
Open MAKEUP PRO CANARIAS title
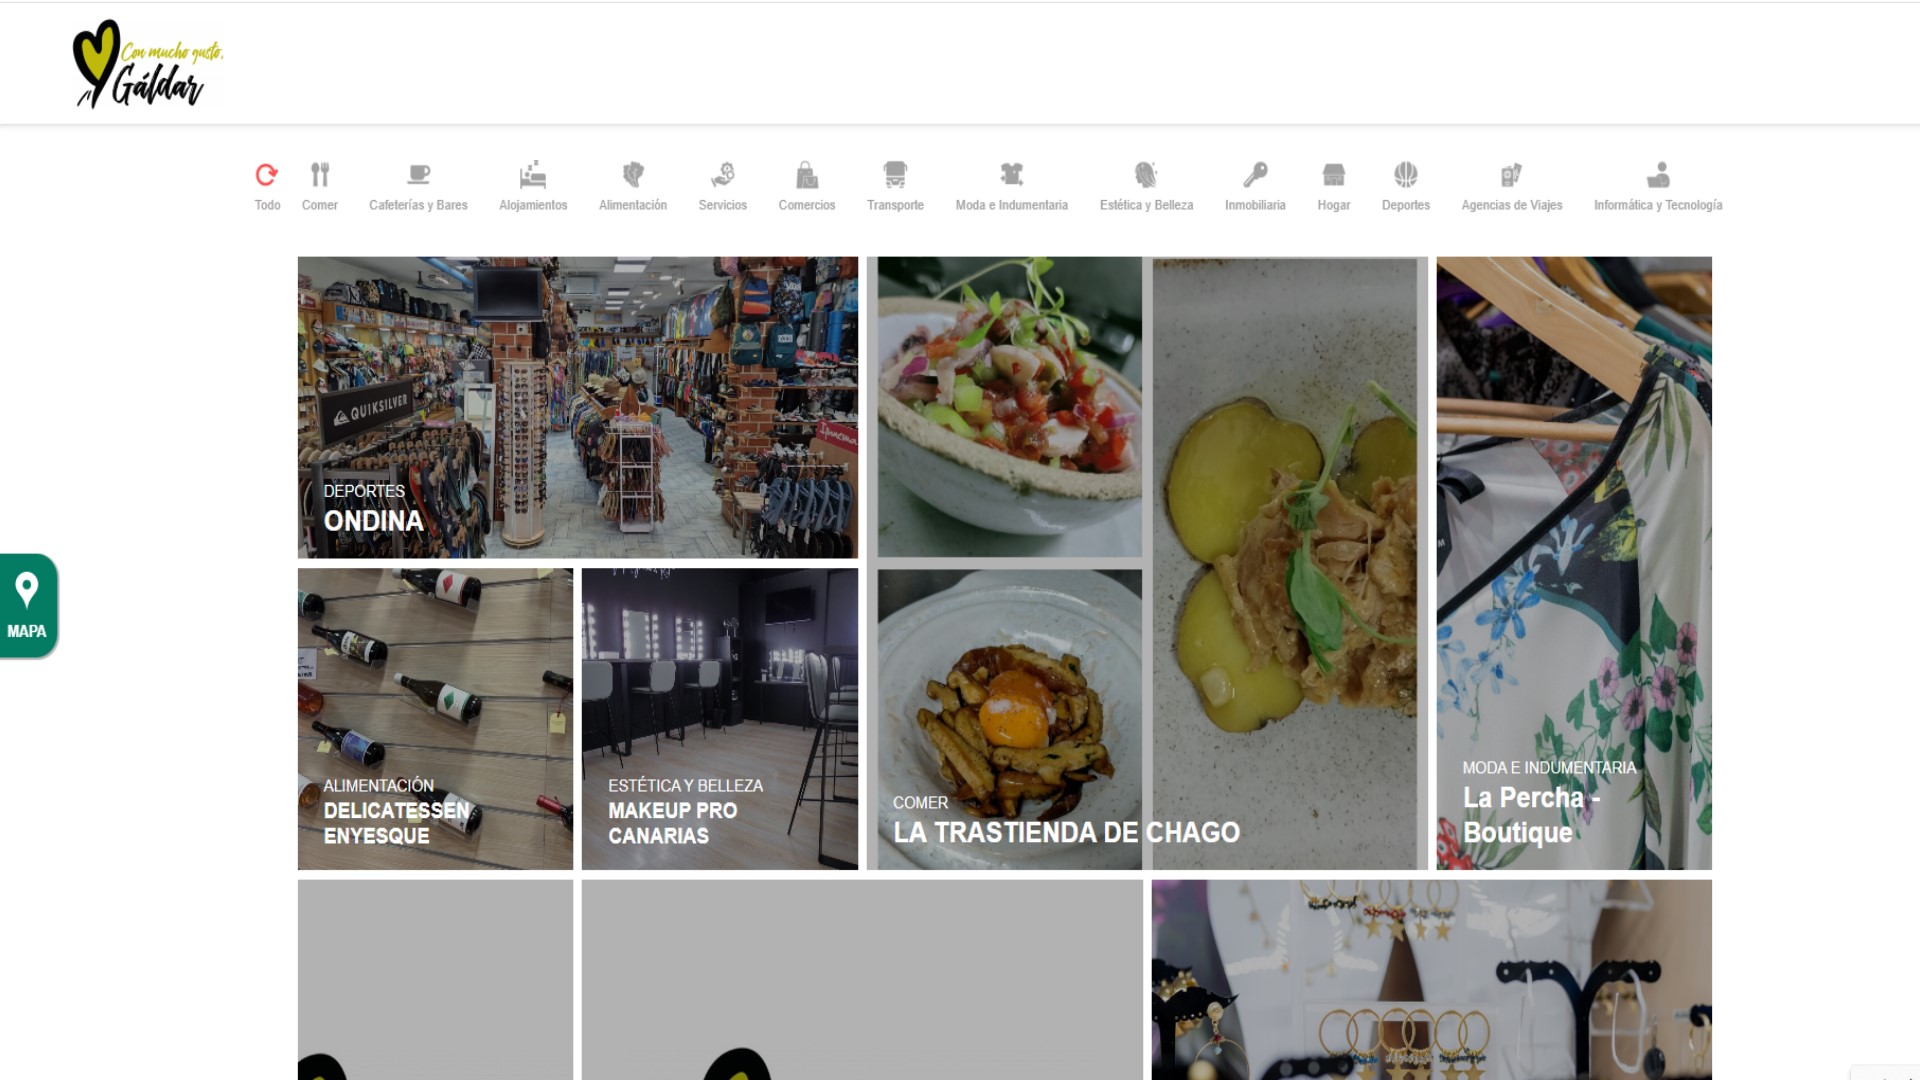coord(672,823)
